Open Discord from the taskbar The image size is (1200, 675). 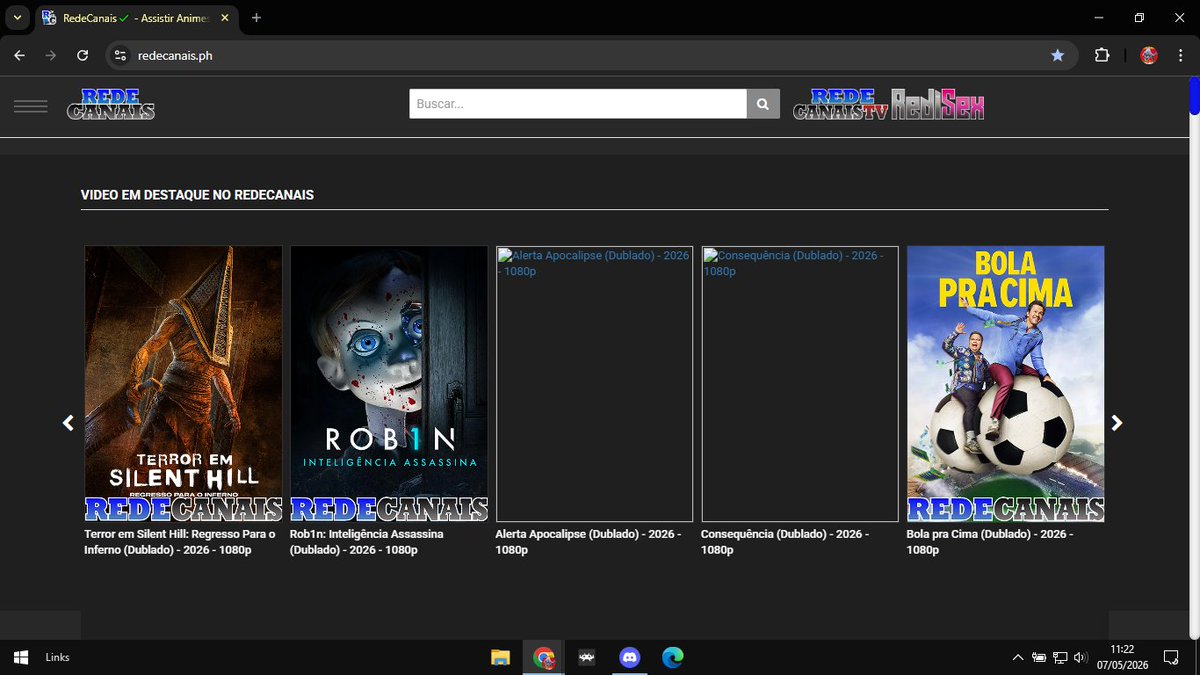[630, 657]
